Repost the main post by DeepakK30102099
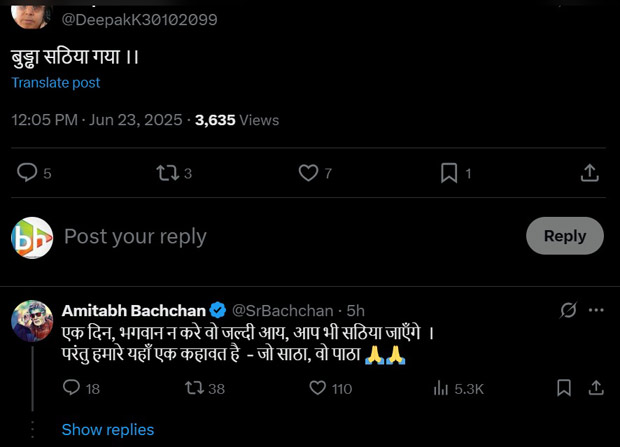Screen dimensions: 620x447 click(167, 173)
